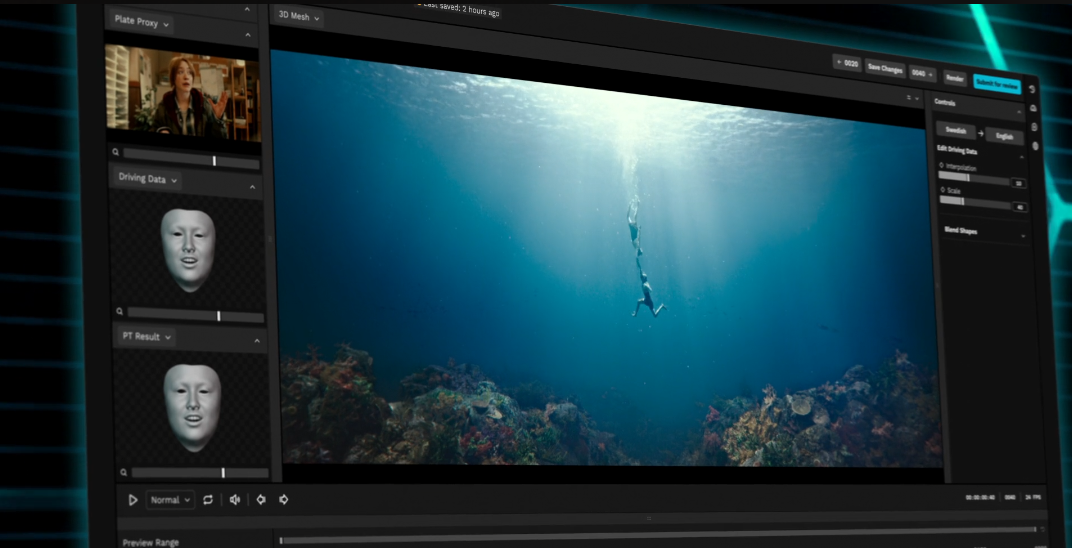Image resolution: width=1072 pixels, height=548 pixels.
Task: Open the Driving Data view dropdown
Action: click(148, 179)
